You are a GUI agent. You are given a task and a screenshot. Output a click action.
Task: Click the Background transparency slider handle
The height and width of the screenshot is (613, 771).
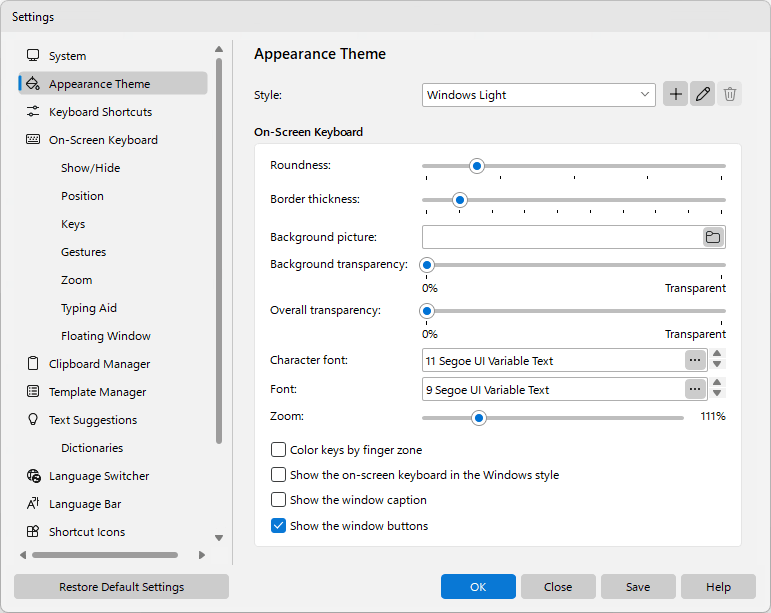click(x=427, y=265)
